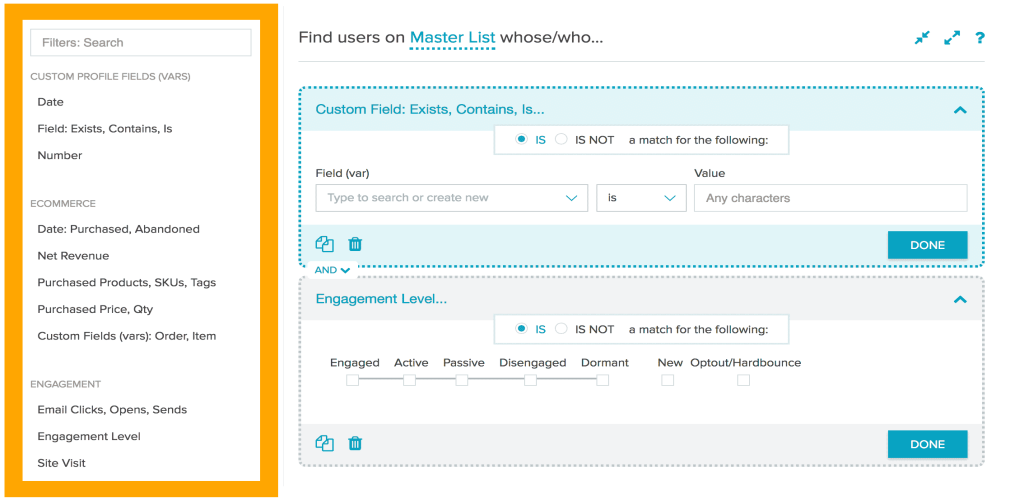Select Net Revenue filter in Ecommerce list
This screenshot has width=1024, height=500.
click(x=73, y=256)
